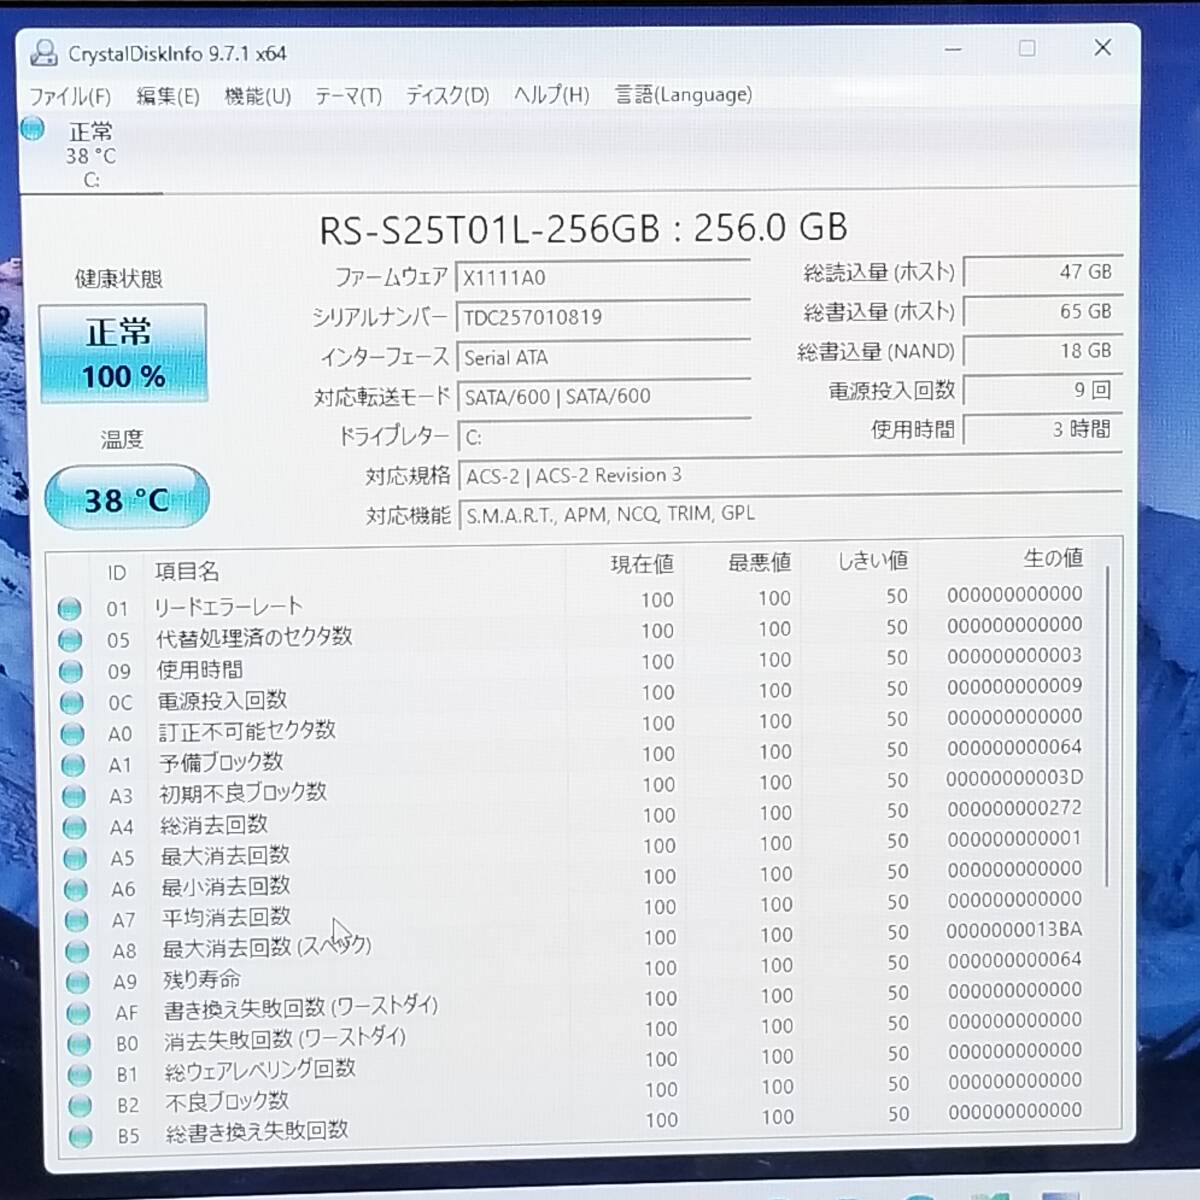1200x1200 pixels.
Task: Click status orb for A0 訂正不可能セクタ数
Action: [x=72, y=734]
